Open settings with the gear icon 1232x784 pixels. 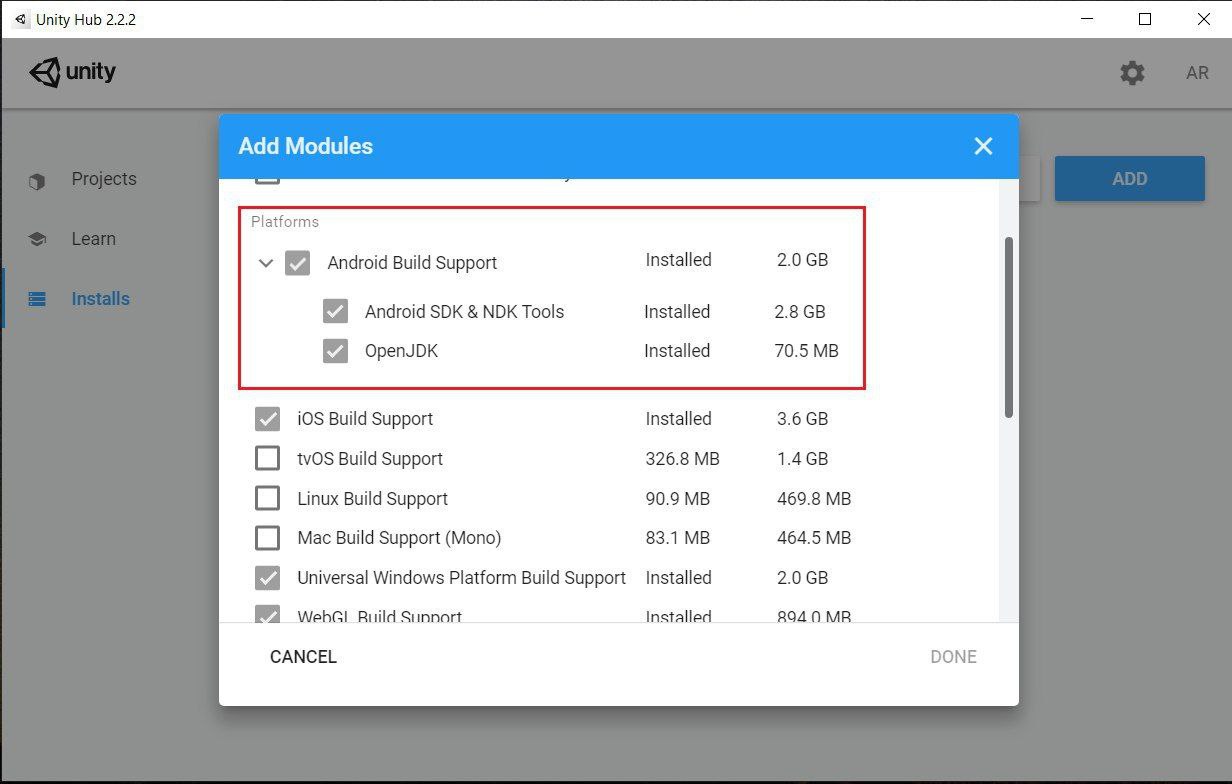tap(1132, 73)
